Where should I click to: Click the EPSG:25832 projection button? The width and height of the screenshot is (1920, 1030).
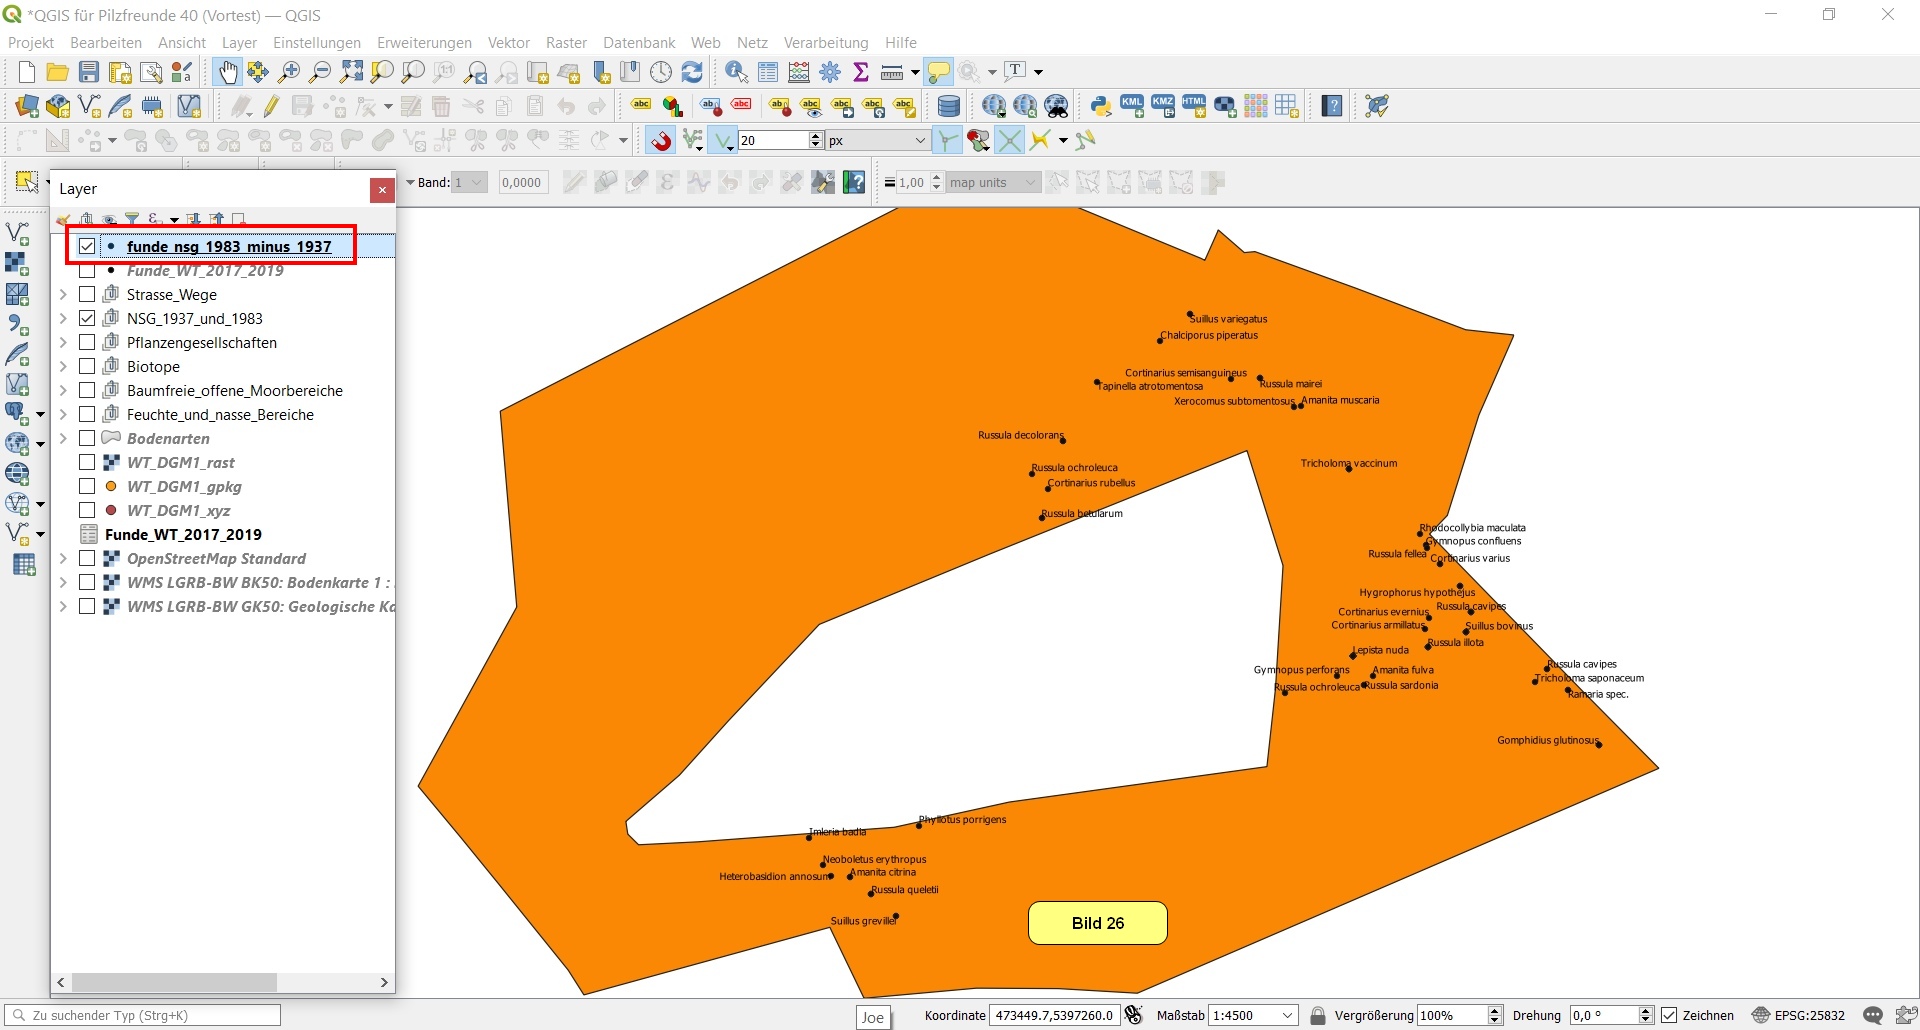(x=1798, y=1015)
